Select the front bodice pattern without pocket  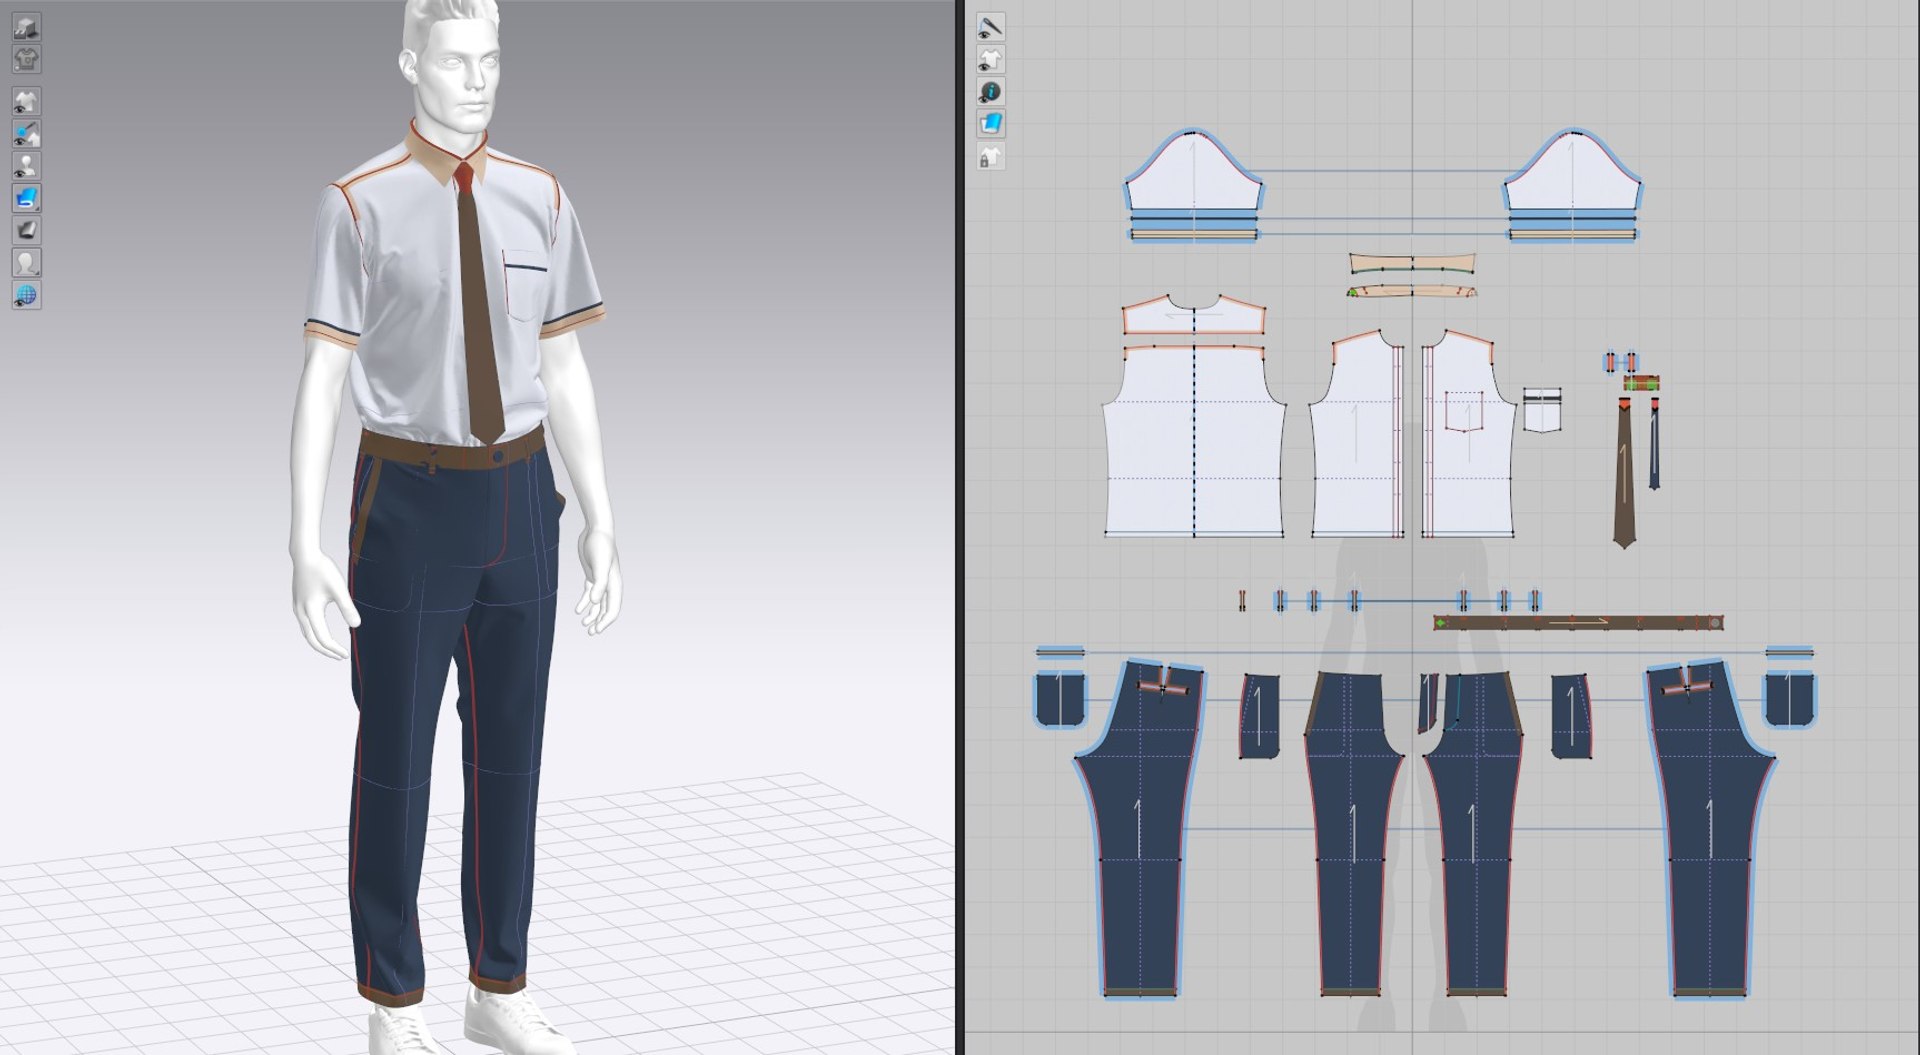(x=1356, y=440)
